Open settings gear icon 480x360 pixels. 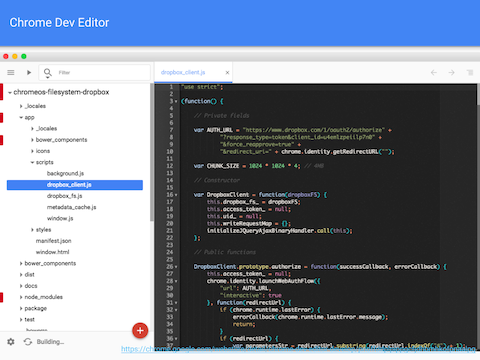point(11,342)
